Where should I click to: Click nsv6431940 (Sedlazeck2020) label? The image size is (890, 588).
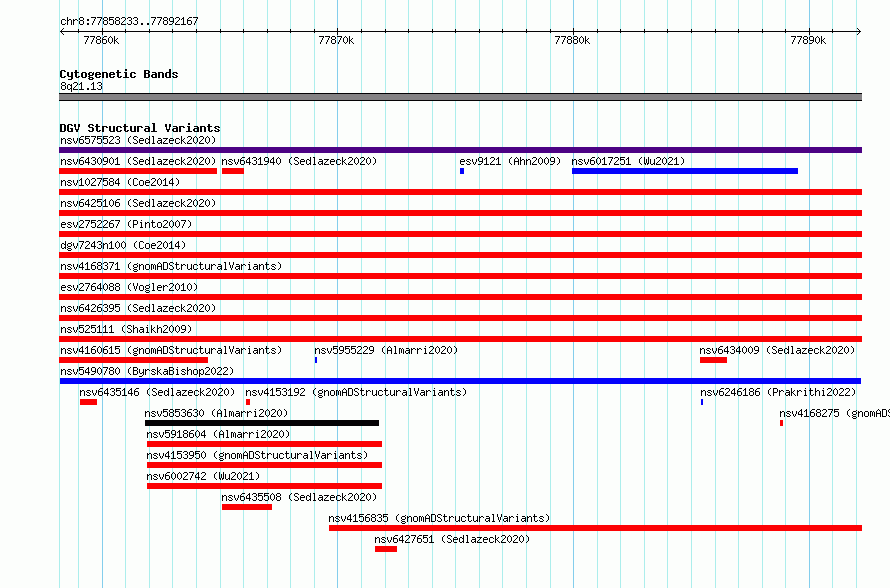(x=299, y=161)
